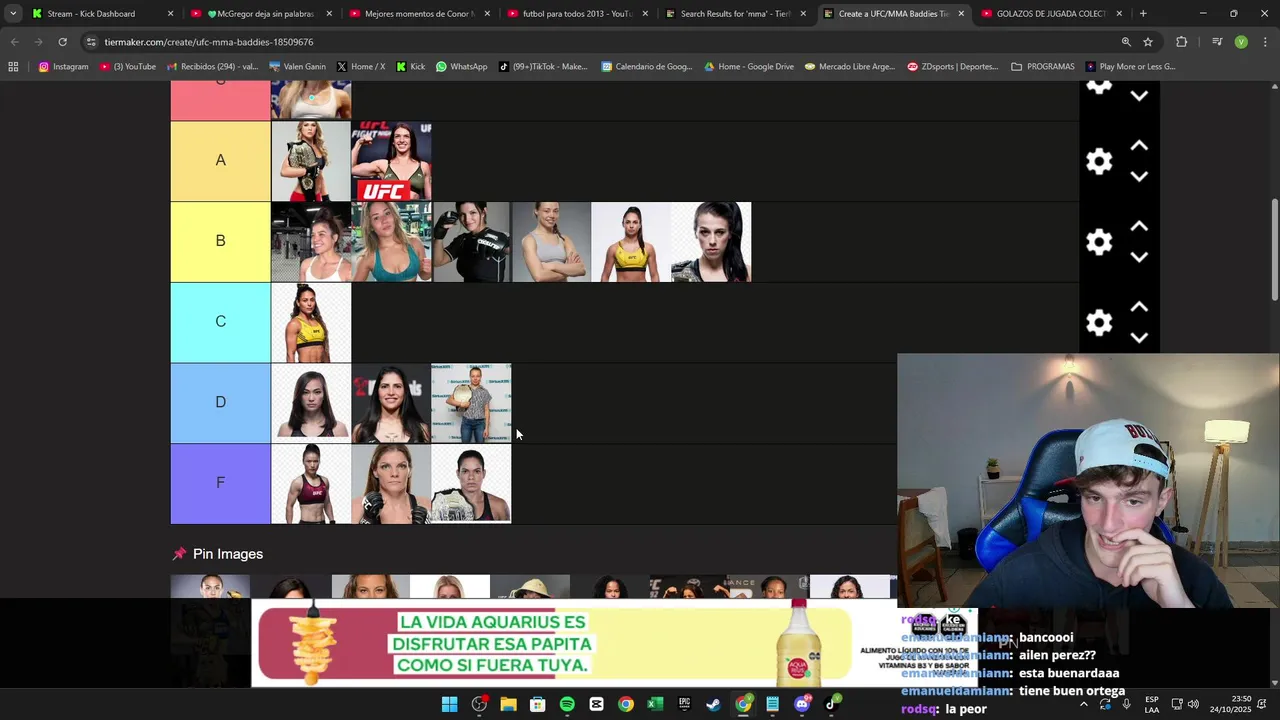This screenshot has width=1280, height=720.
Task: Select the UFC logo fighter in tier A
Action: (391, 161)
